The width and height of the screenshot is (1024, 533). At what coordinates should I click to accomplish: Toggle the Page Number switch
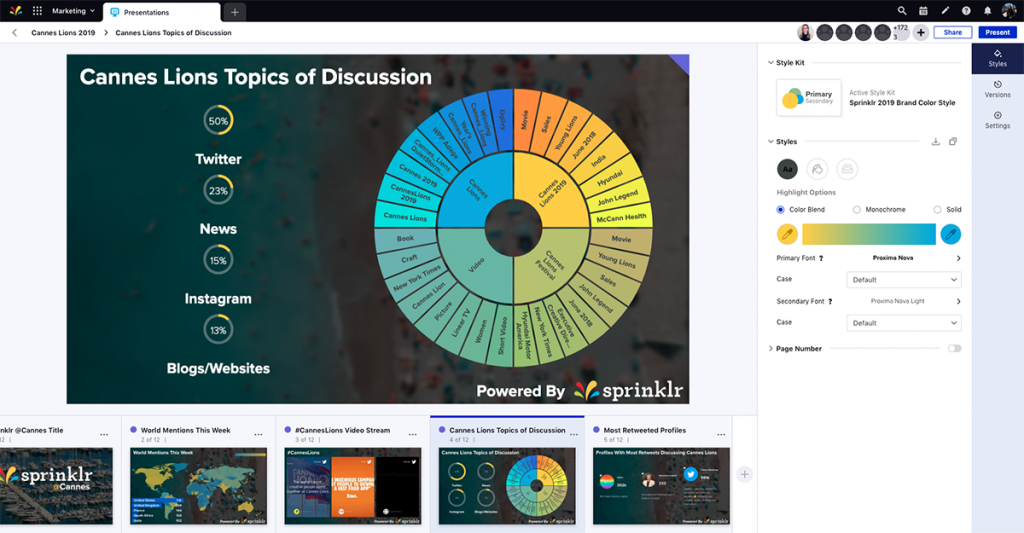pos(954,349)
